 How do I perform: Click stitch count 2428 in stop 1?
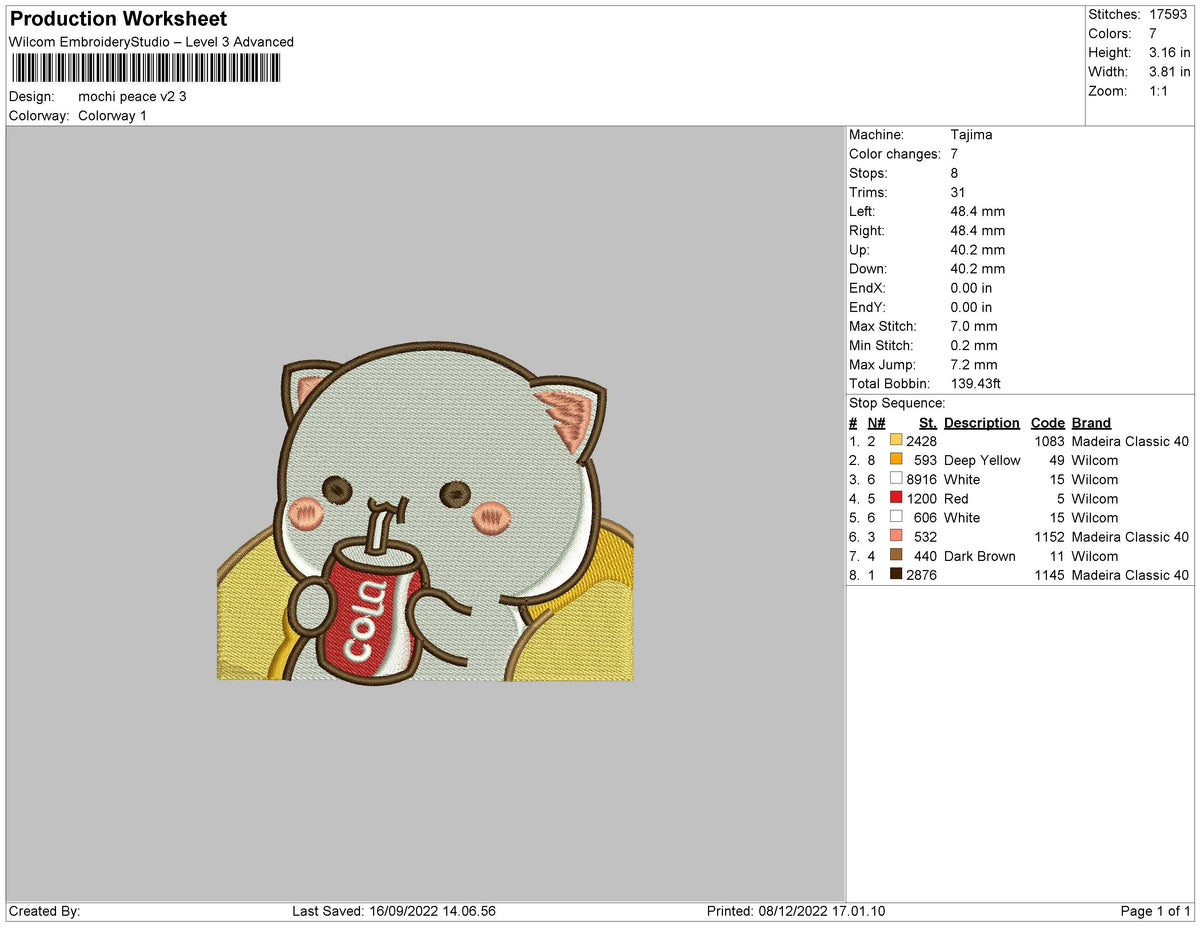pos(922,441)
